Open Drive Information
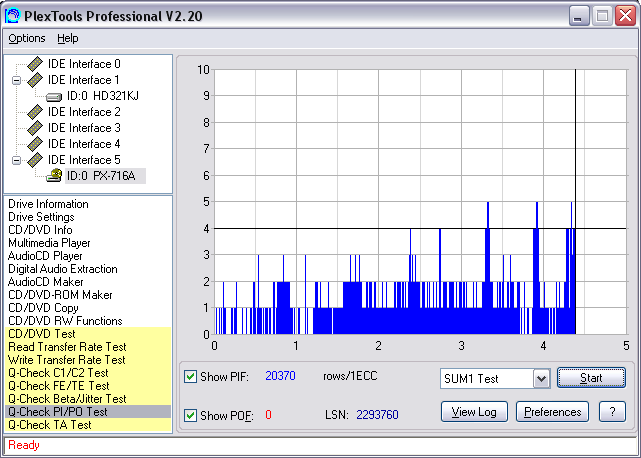This screenshot has height=458, width=641. coord(48,204)
